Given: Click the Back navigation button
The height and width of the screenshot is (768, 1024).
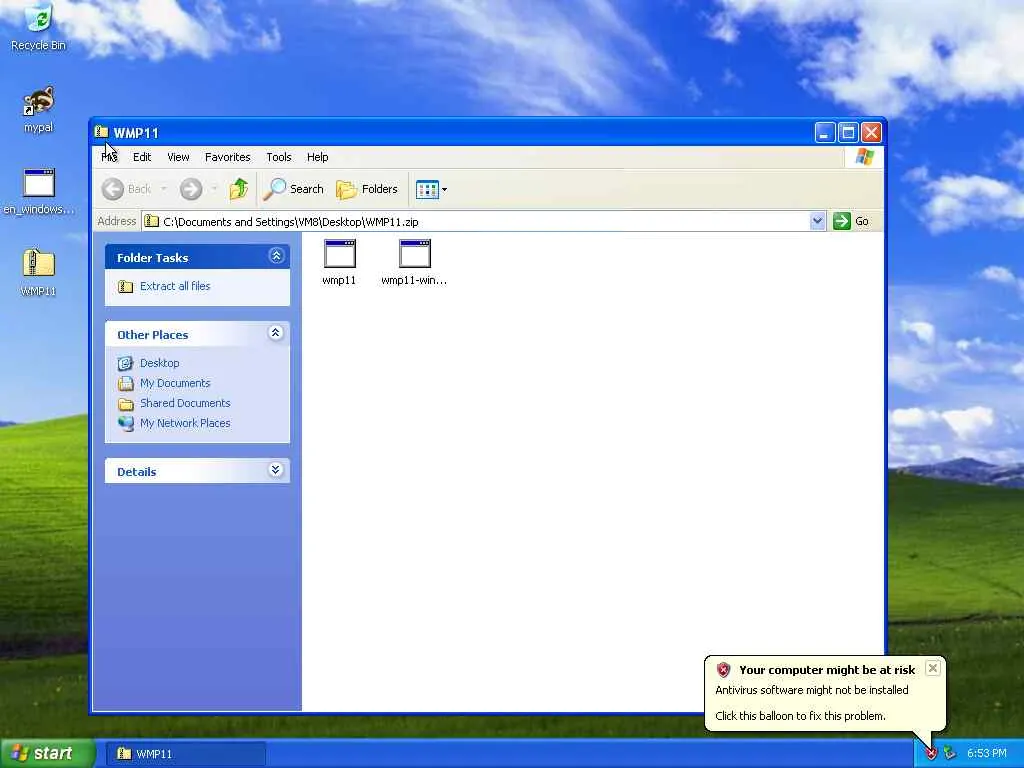Looking at the screenshot, I should [x=127, y=189].
